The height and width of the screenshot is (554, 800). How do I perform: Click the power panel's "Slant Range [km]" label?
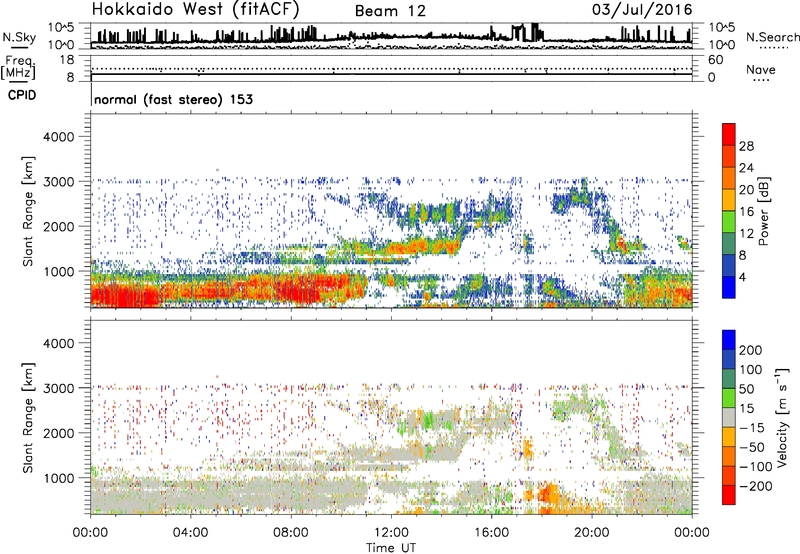(x=28, y=211)
